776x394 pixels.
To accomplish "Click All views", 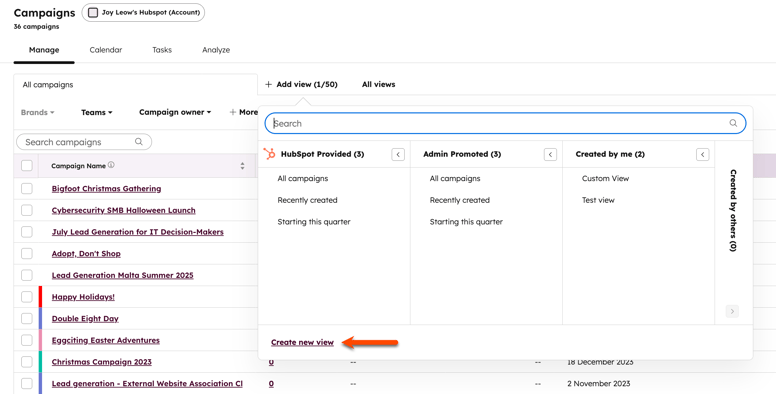I will tap(379, 85).
